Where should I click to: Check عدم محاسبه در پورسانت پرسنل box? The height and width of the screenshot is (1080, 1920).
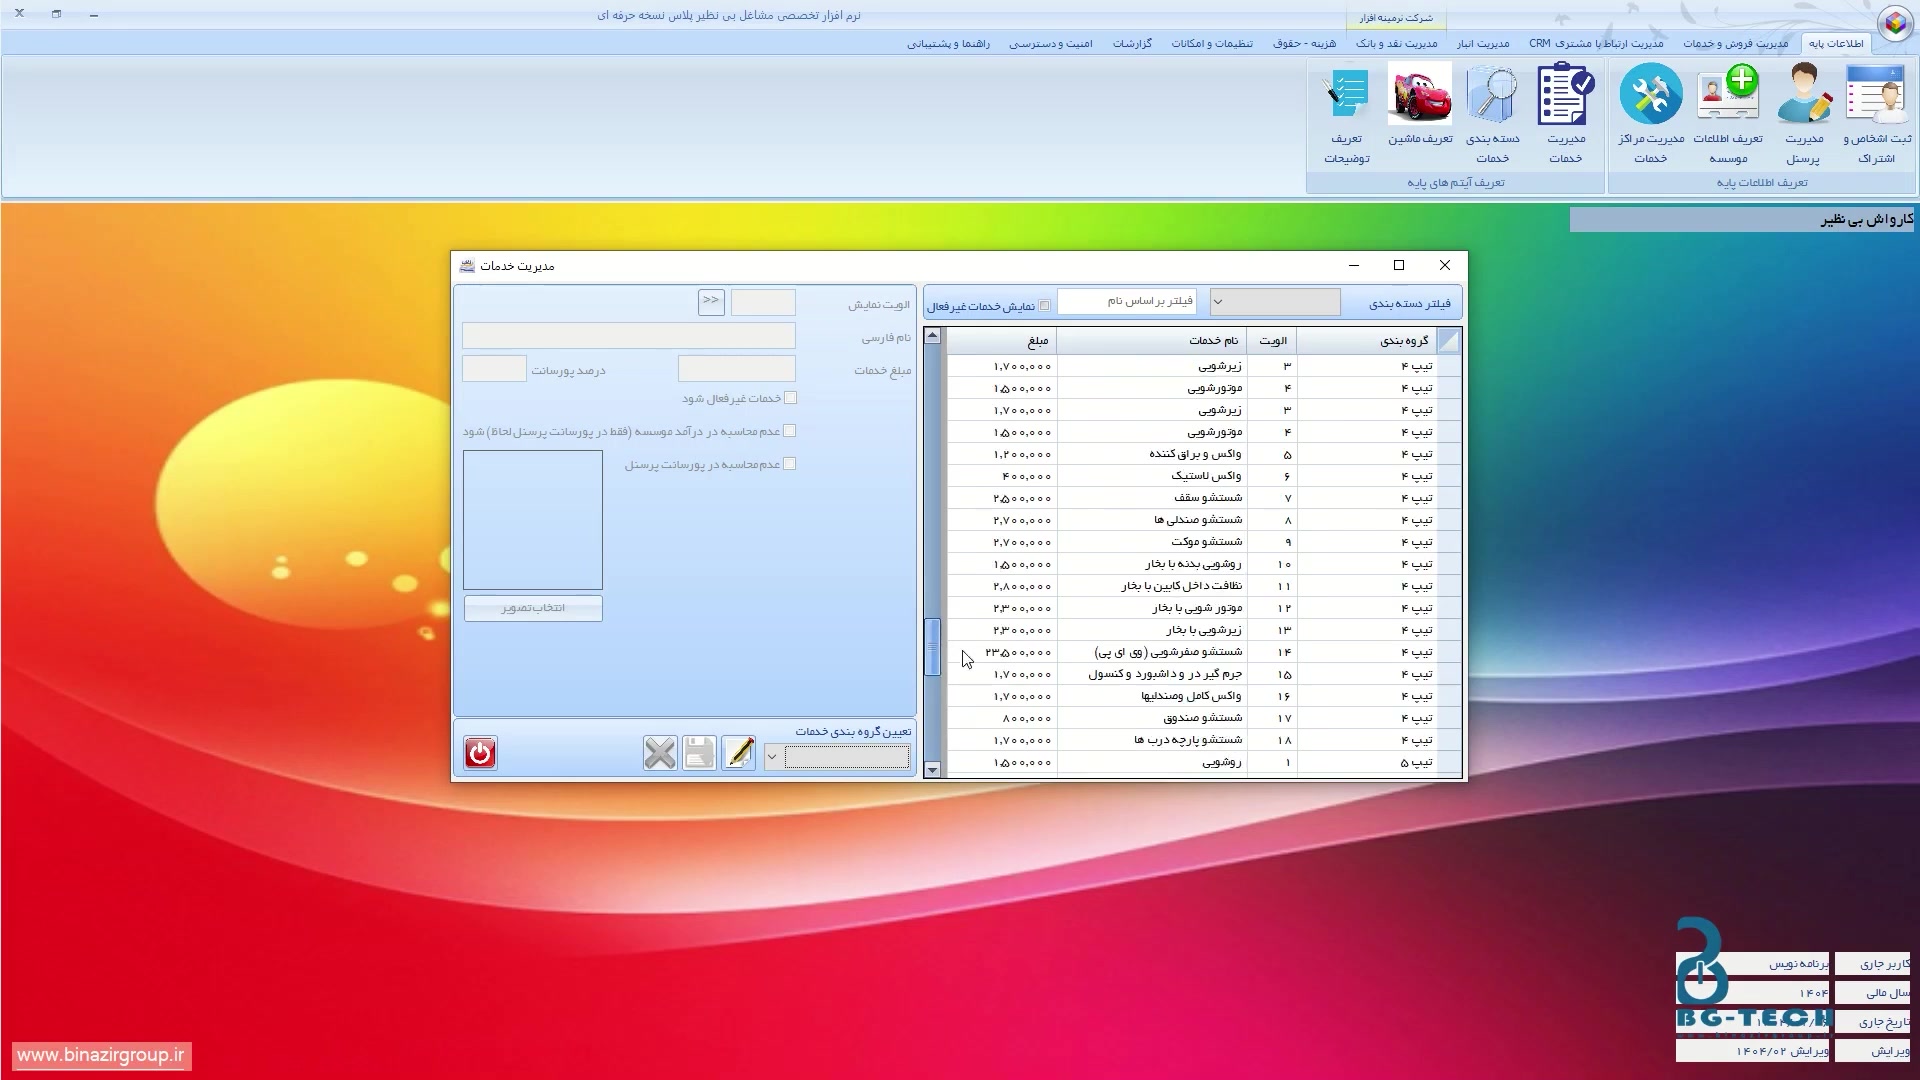790,464
